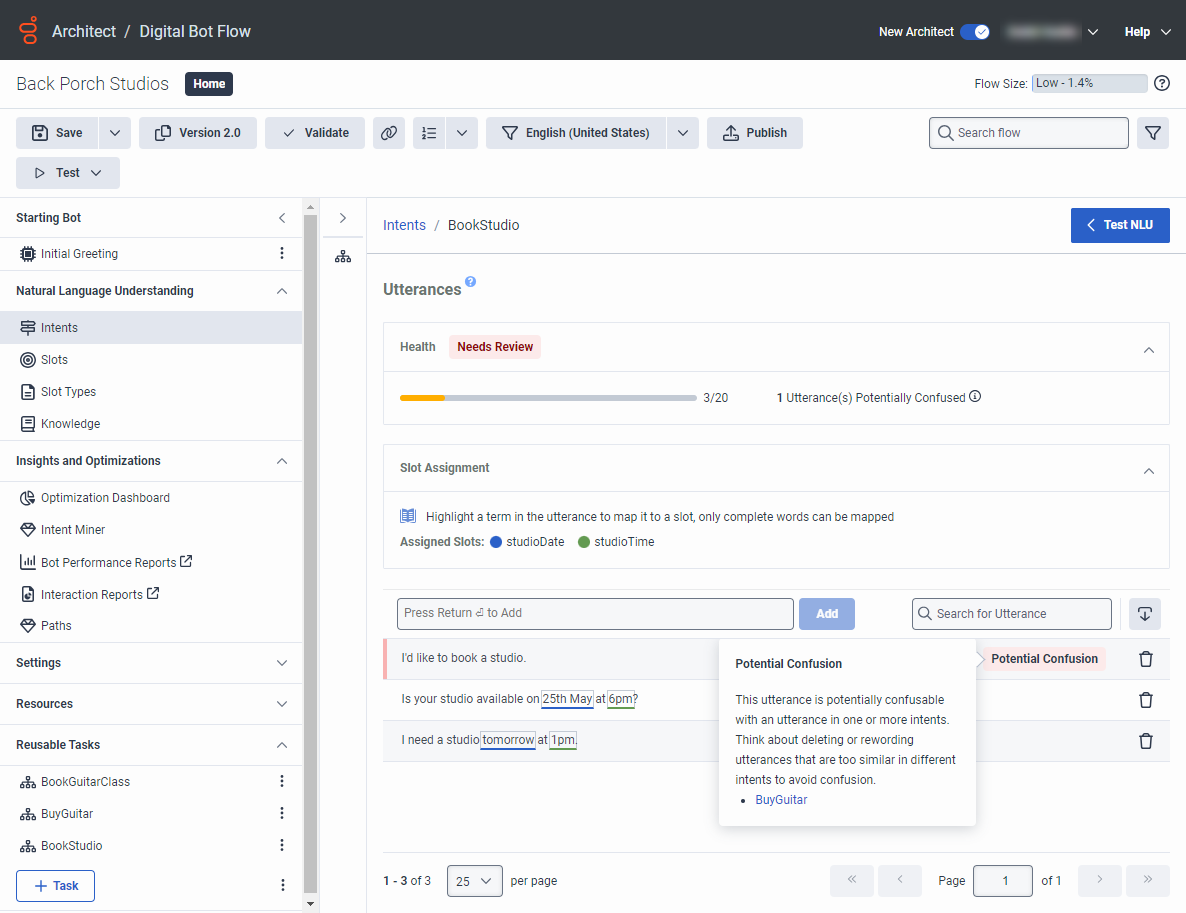Click the Utterances help question mark
The width and height of the screenshot is (1186, 913).
[x=470, y=281]
